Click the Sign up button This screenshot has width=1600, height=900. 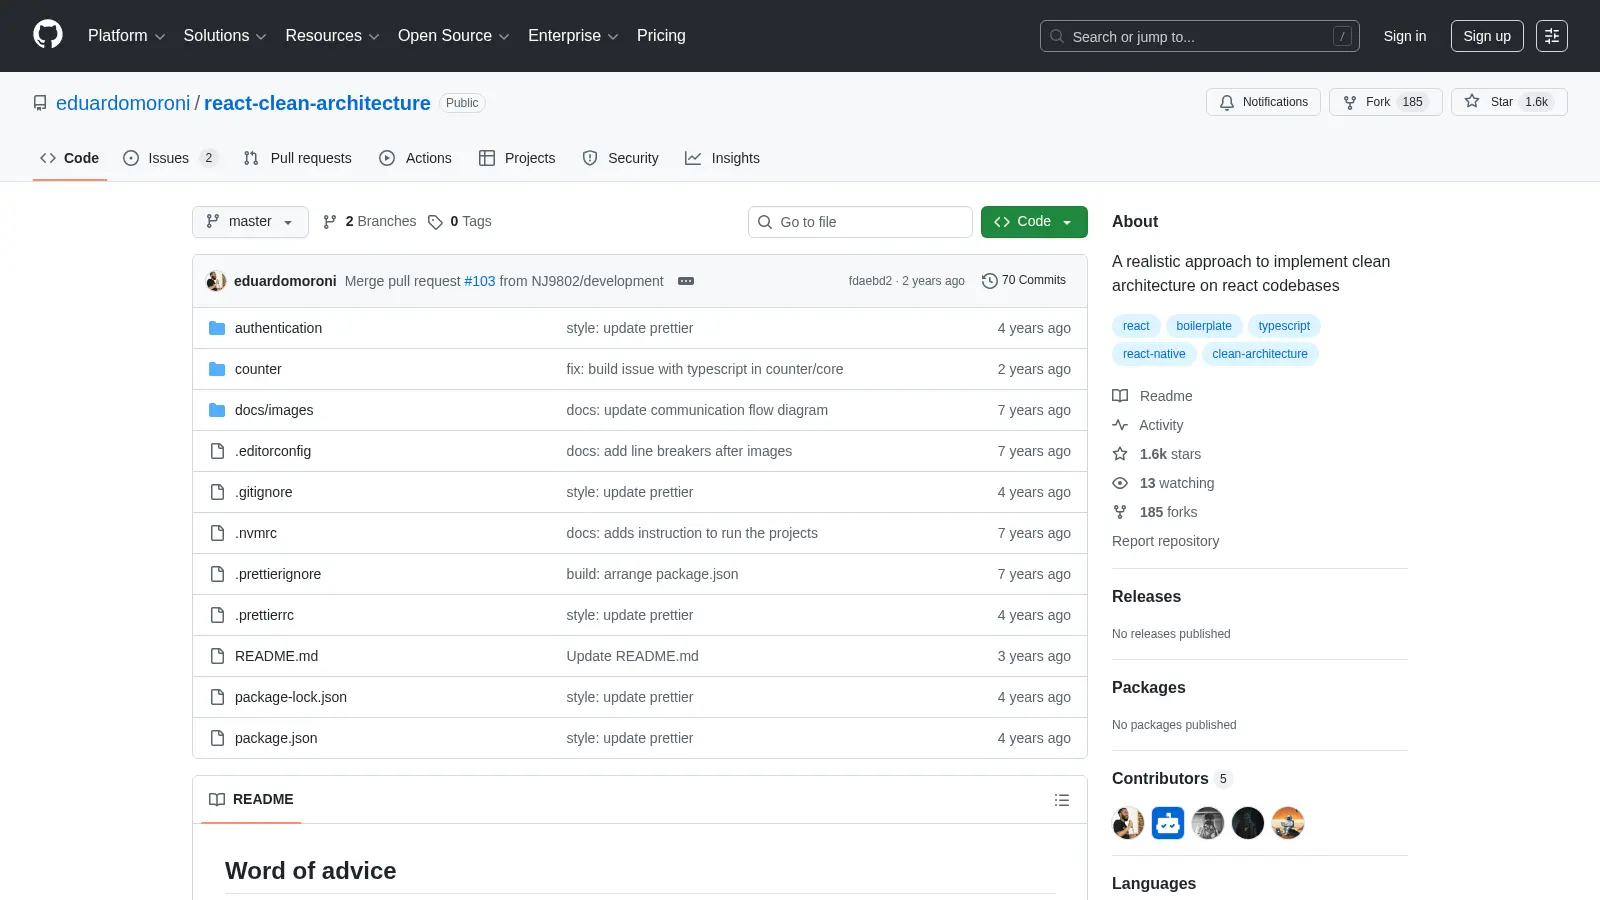(x=1487, y=36)
